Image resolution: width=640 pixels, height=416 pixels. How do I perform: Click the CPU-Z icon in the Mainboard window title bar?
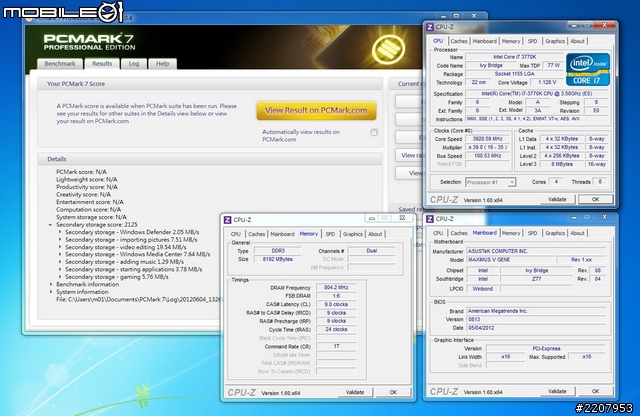point(429,219)
